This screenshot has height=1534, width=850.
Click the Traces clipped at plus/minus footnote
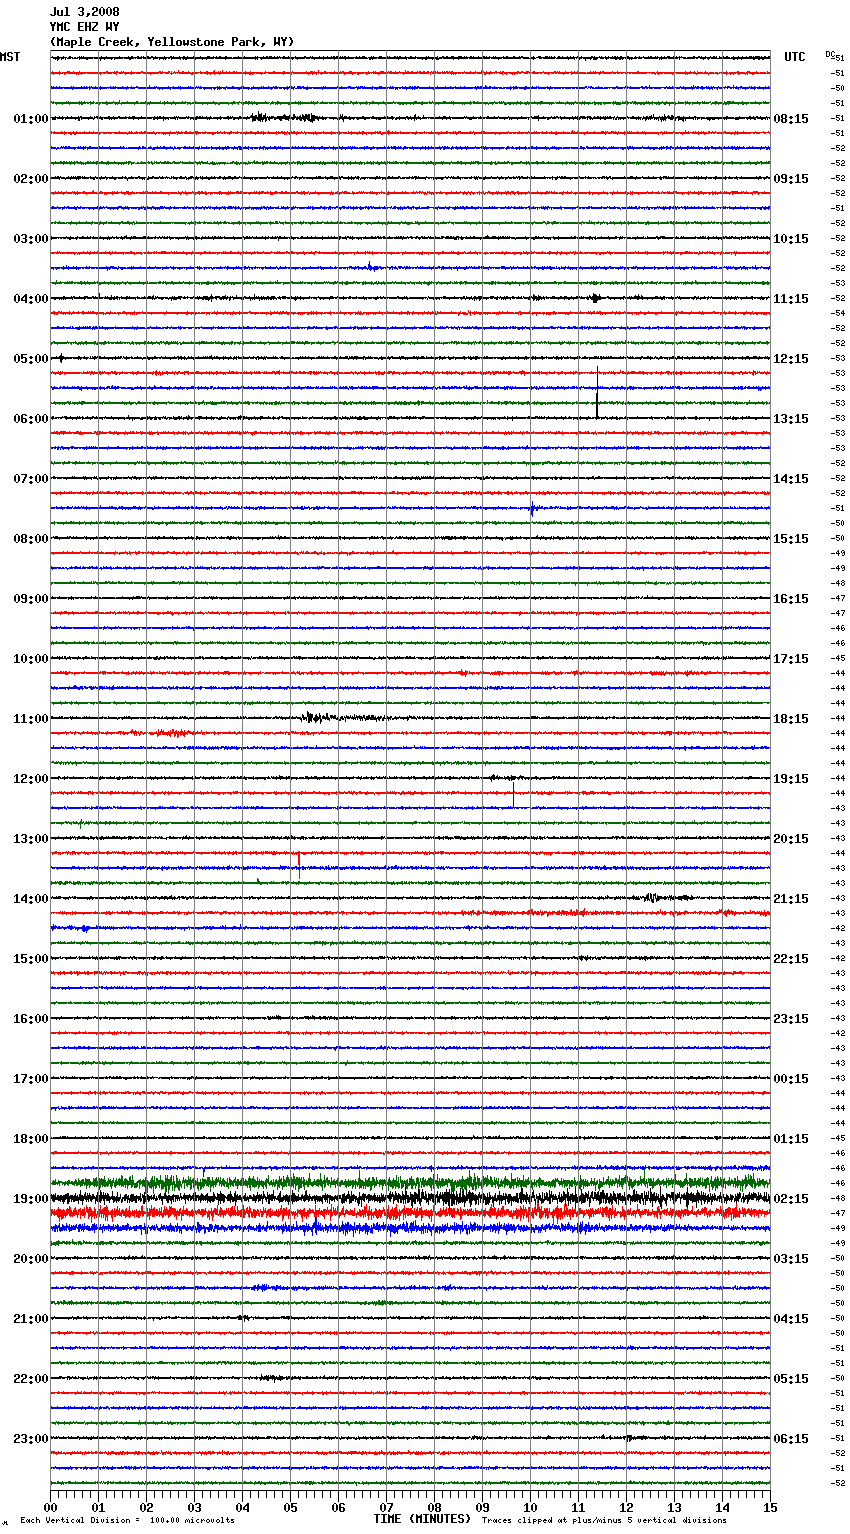click(x=604, y=1521)
